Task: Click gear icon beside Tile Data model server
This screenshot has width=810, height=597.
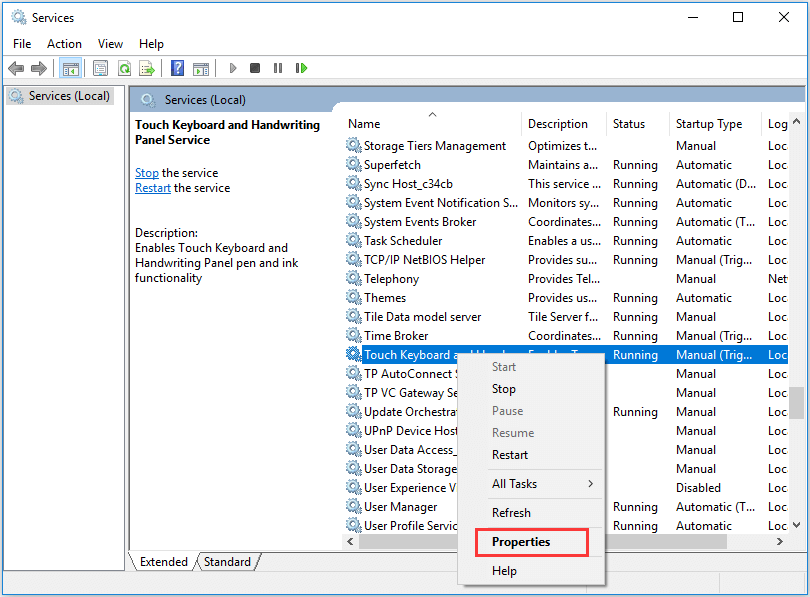Action: 353,317
